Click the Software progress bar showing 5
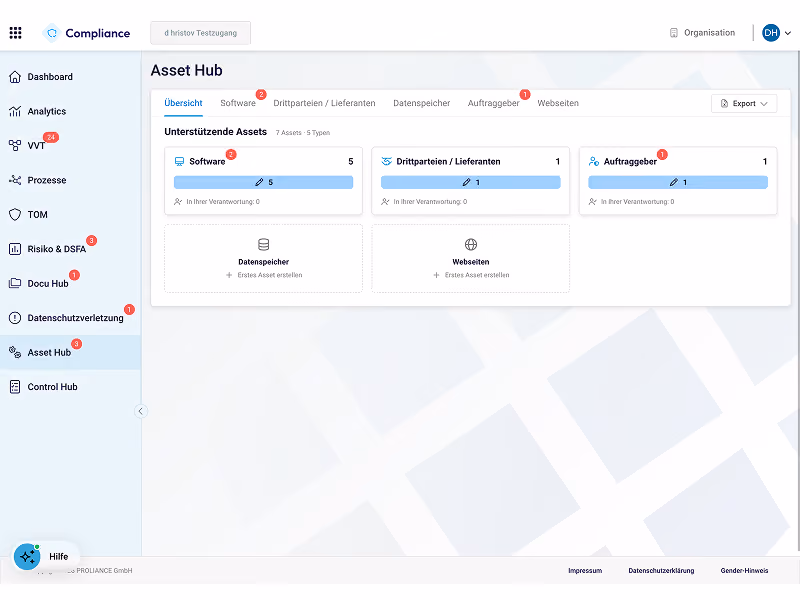The image size is (800, 600). [263, 183]
